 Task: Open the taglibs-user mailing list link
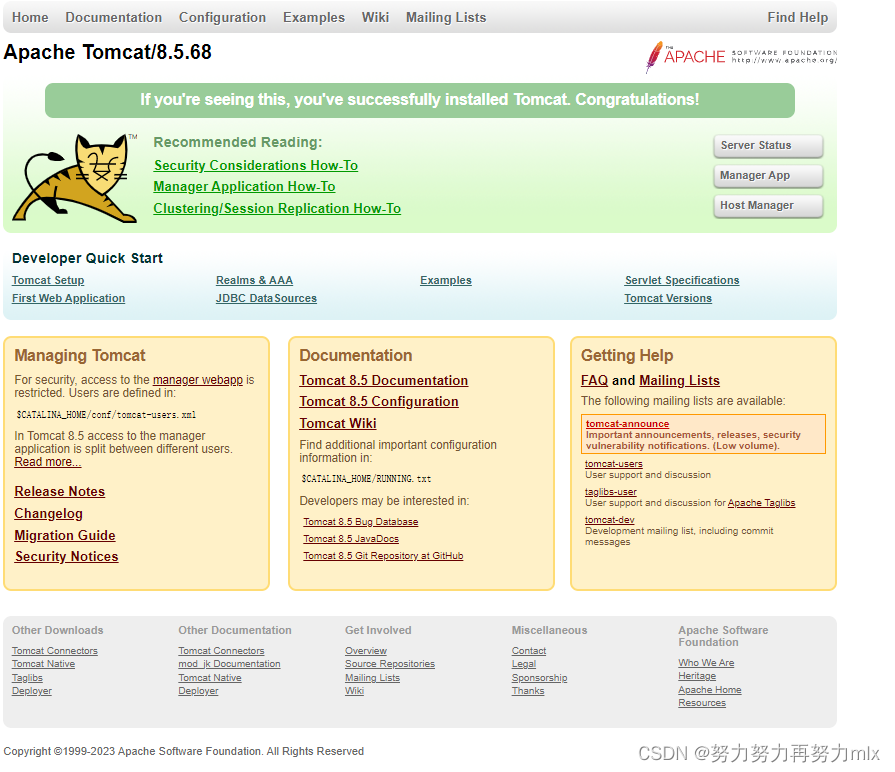(611, 492)
